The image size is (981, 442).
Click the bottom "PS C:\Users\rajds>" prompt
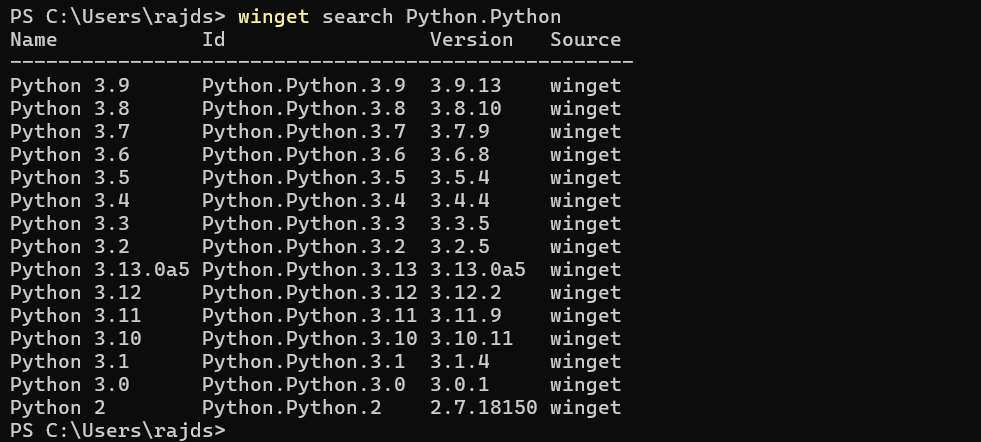118,431
